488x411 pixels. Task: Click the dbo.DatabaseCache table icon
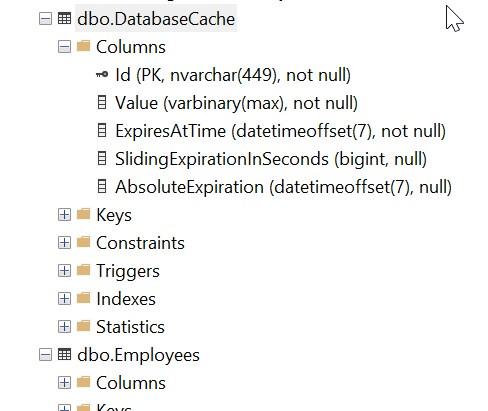(64, 18)
